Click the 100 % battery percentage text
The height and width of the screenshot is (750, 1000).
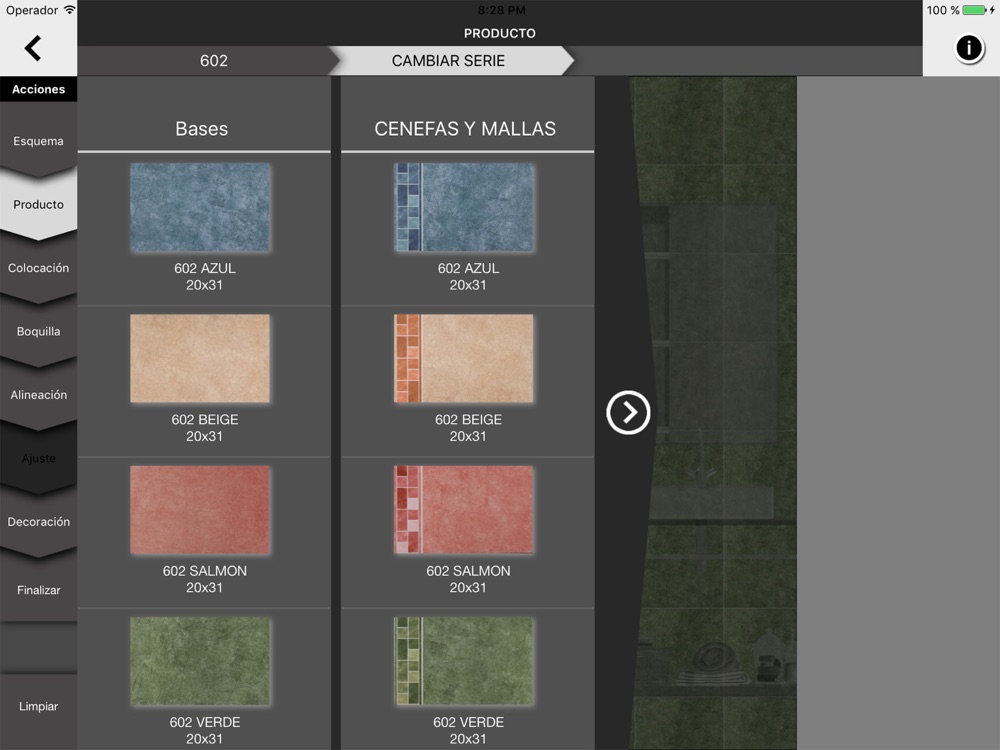[943, 10]
